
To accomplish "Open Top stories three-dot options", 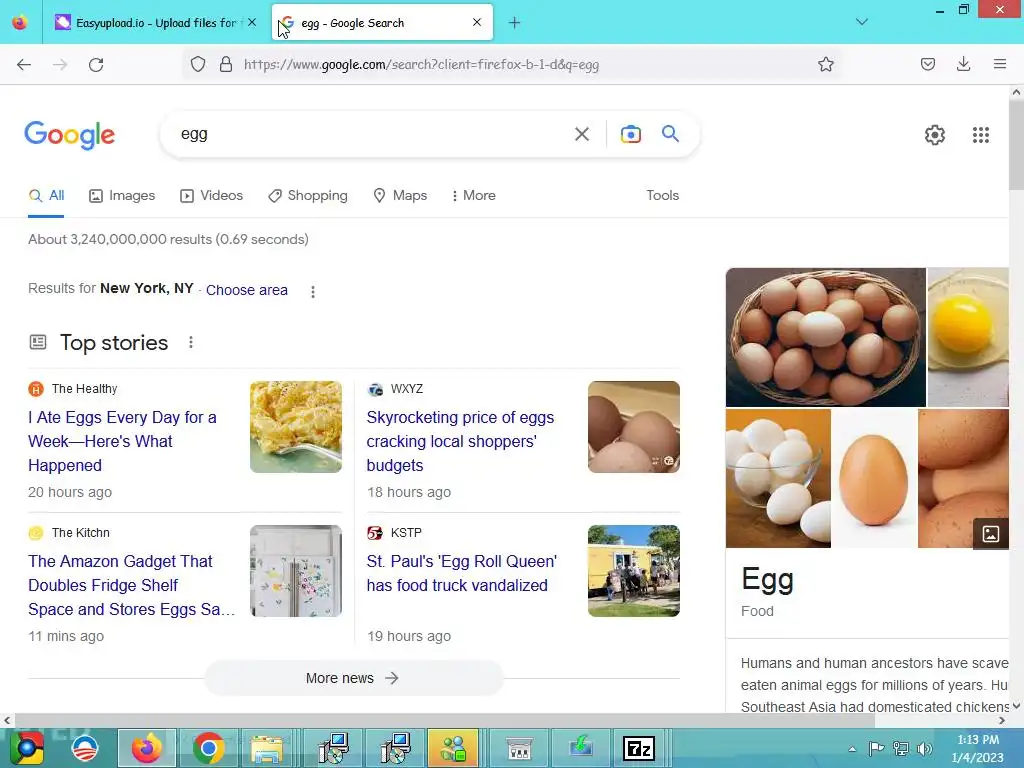I will pyautogui.click(x=191, y=342).
